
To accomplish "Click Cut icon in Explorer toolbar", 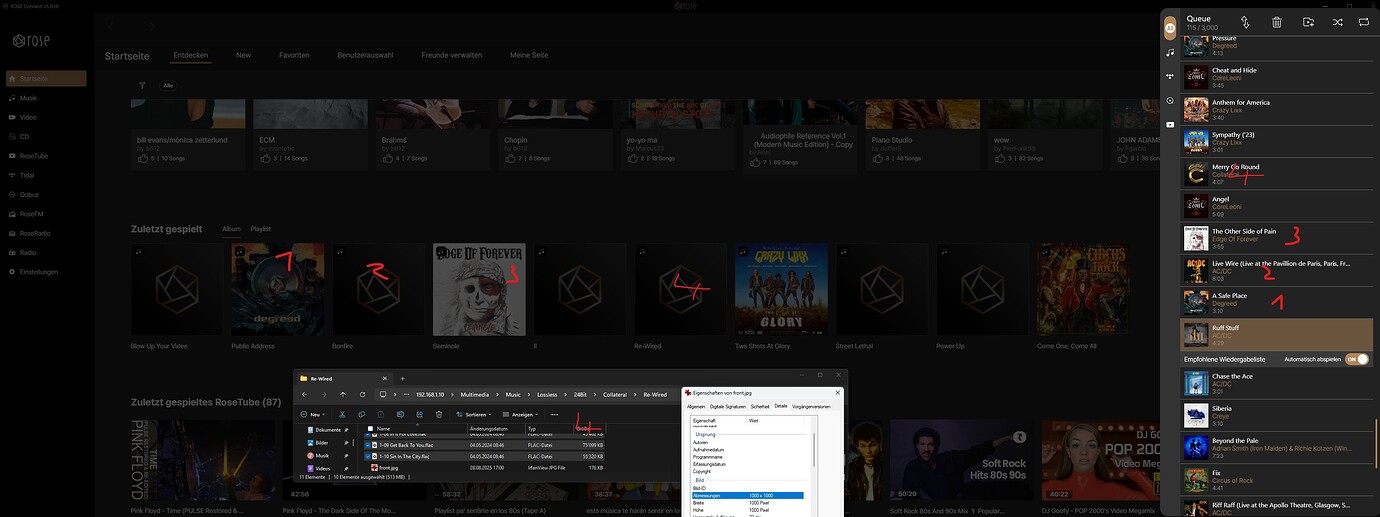I will (342, 414).
